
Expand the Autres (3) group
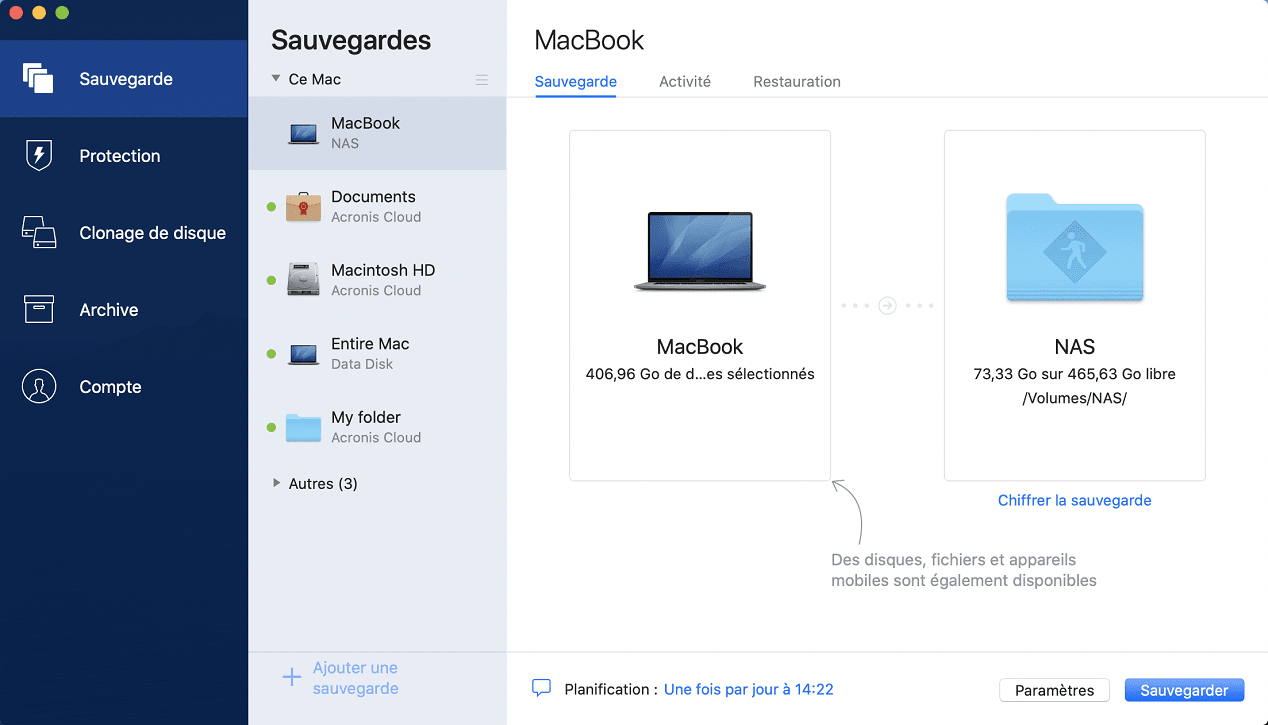(x=277, y=483)
